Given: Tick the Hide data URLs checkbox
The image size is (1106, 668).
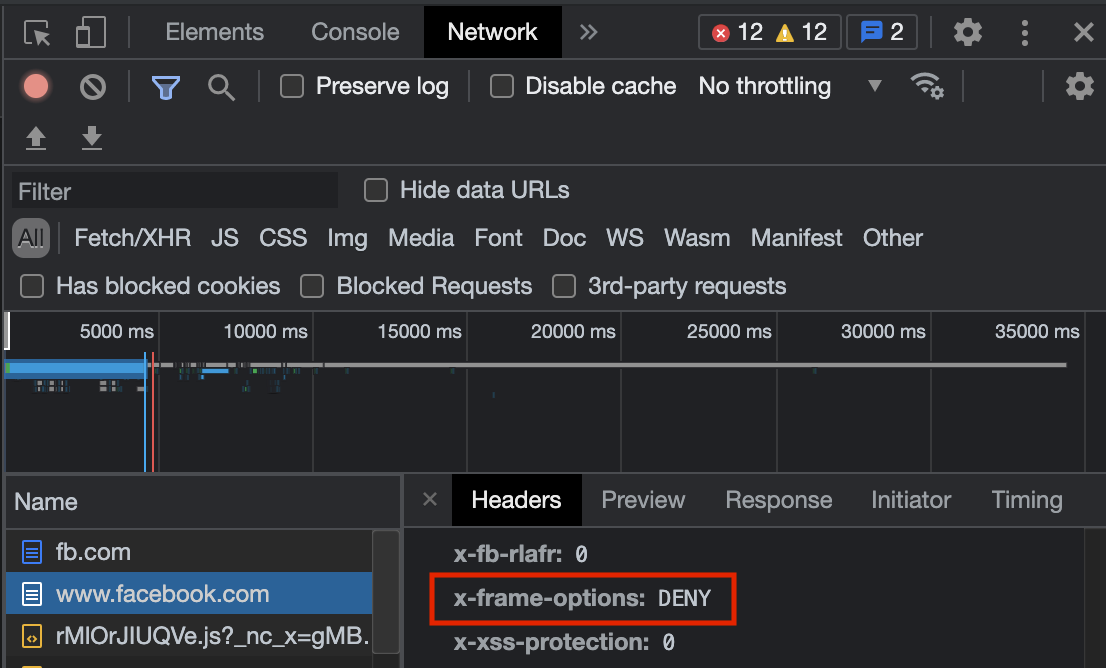Looking at the screenshot, I should [376, 190].
